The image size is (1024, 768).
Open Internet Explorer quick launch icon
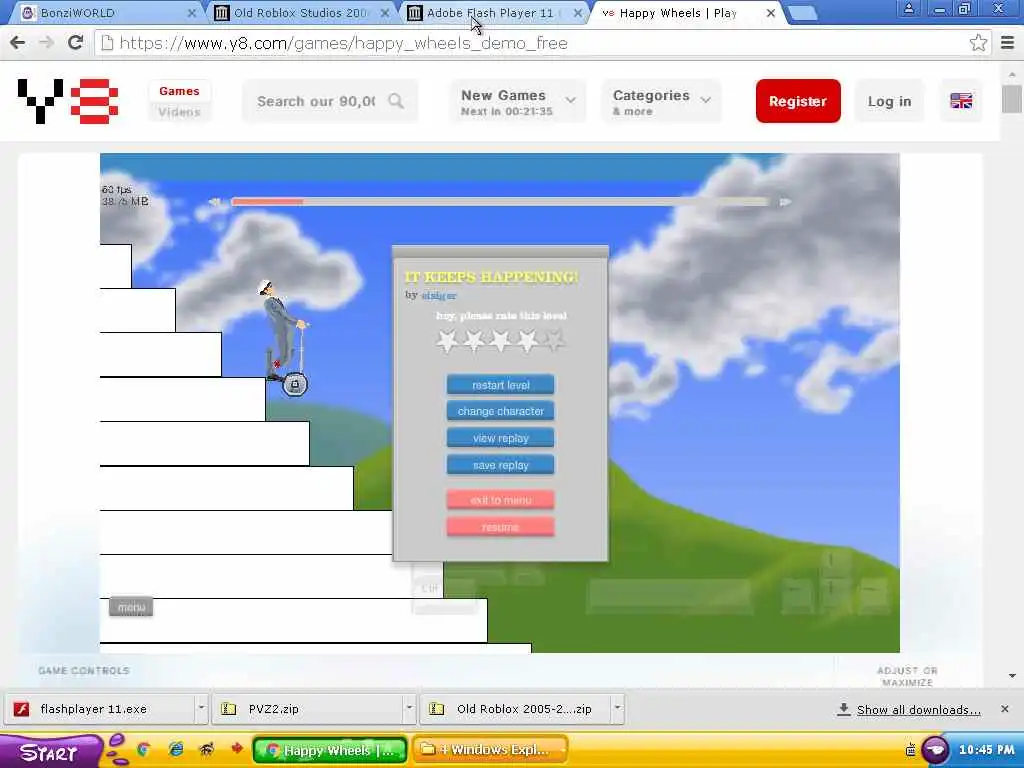[176, 749]
